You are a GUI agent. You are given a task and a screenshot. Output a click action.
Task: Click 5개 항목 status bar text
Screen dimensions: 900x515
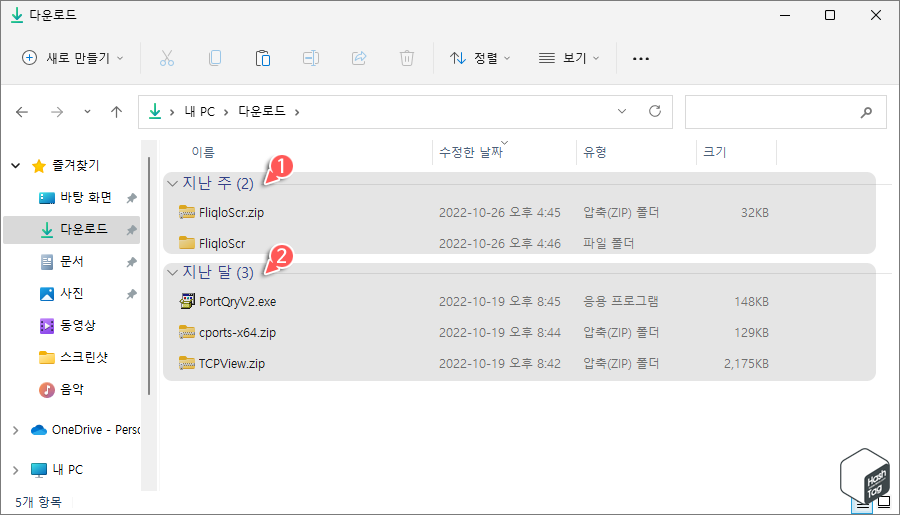[38, 502]
